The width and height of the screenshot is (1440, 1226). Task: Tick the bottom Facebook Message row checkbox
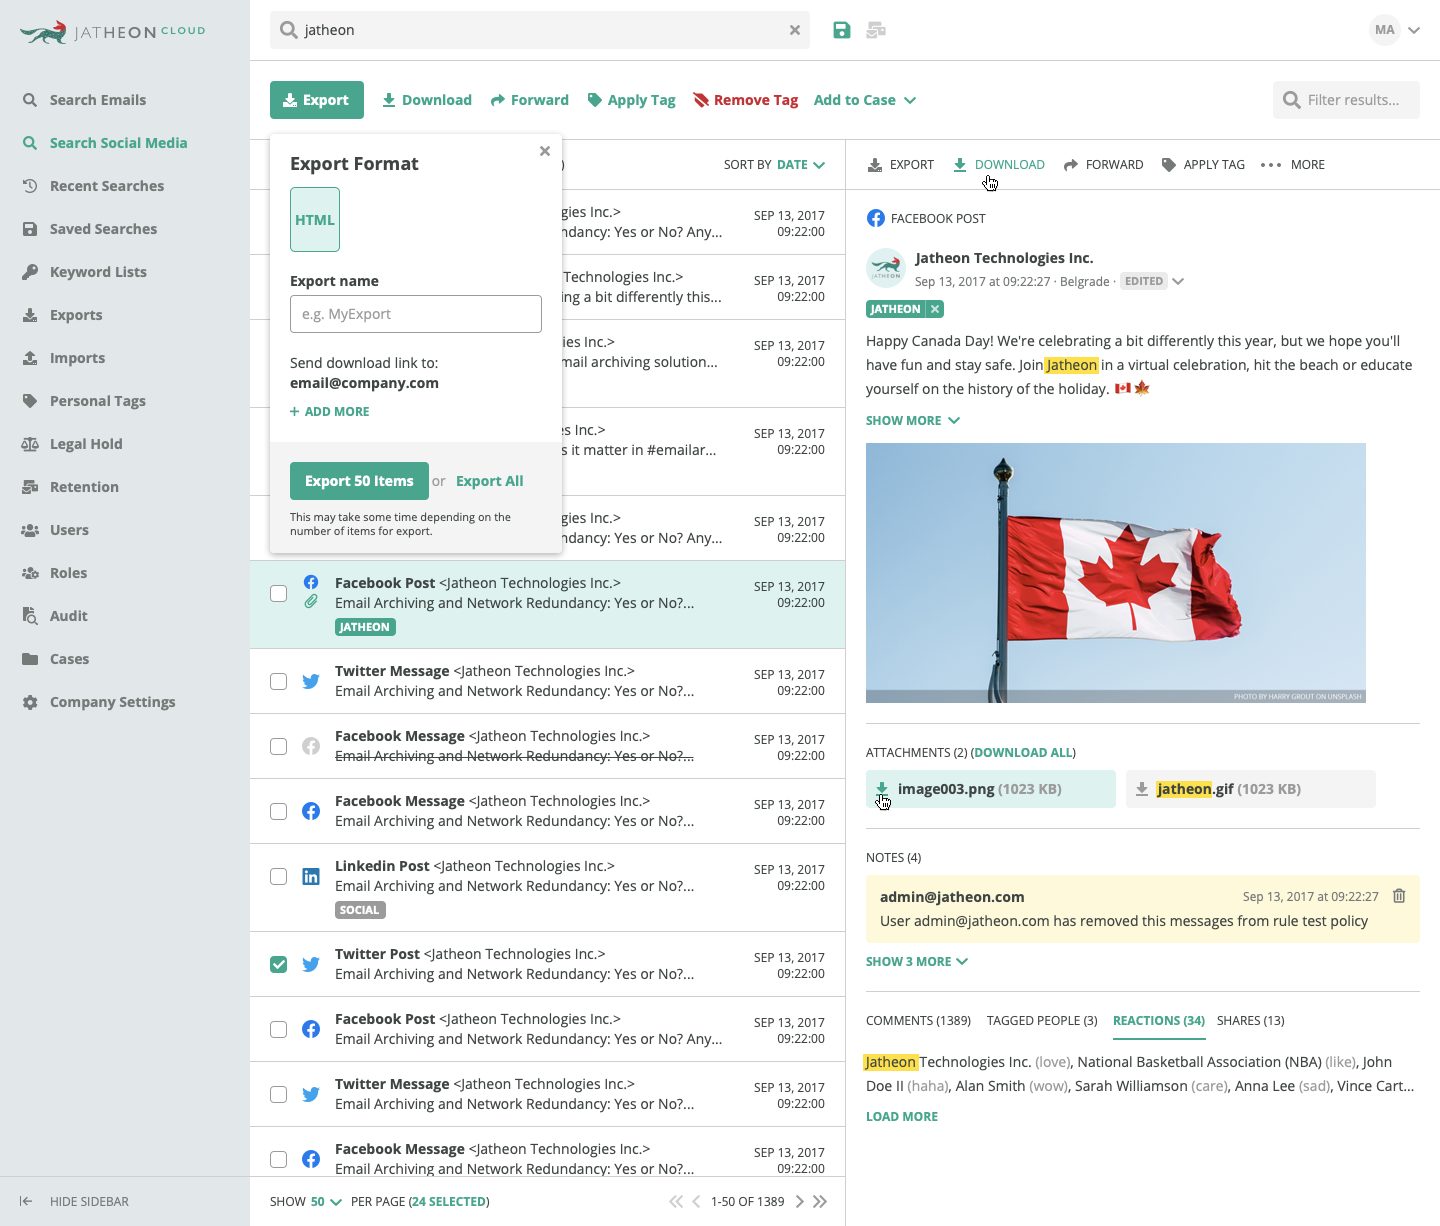pyautogui.click(x=279, y=1160)
